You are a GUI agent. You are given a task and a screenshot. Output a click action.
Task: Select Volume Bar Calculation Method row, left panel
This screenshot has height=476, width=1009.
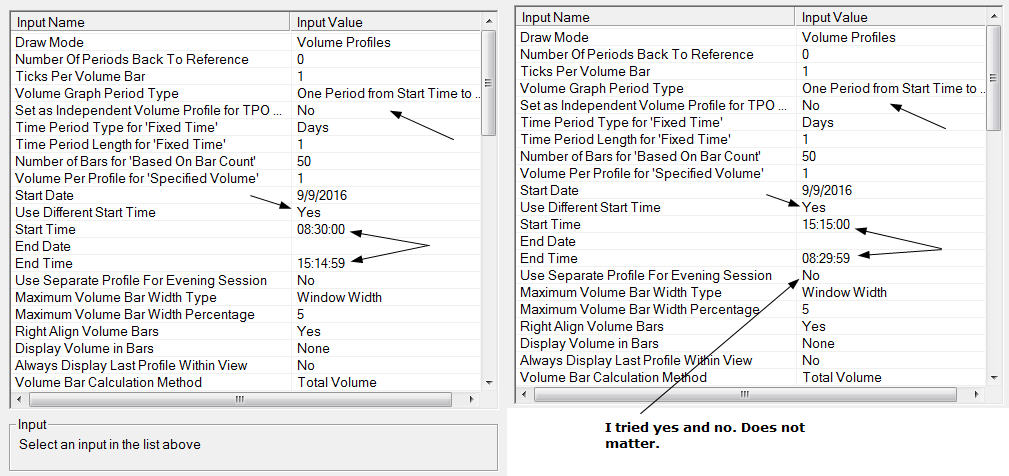pyautogui.click(x=246, y=383)
